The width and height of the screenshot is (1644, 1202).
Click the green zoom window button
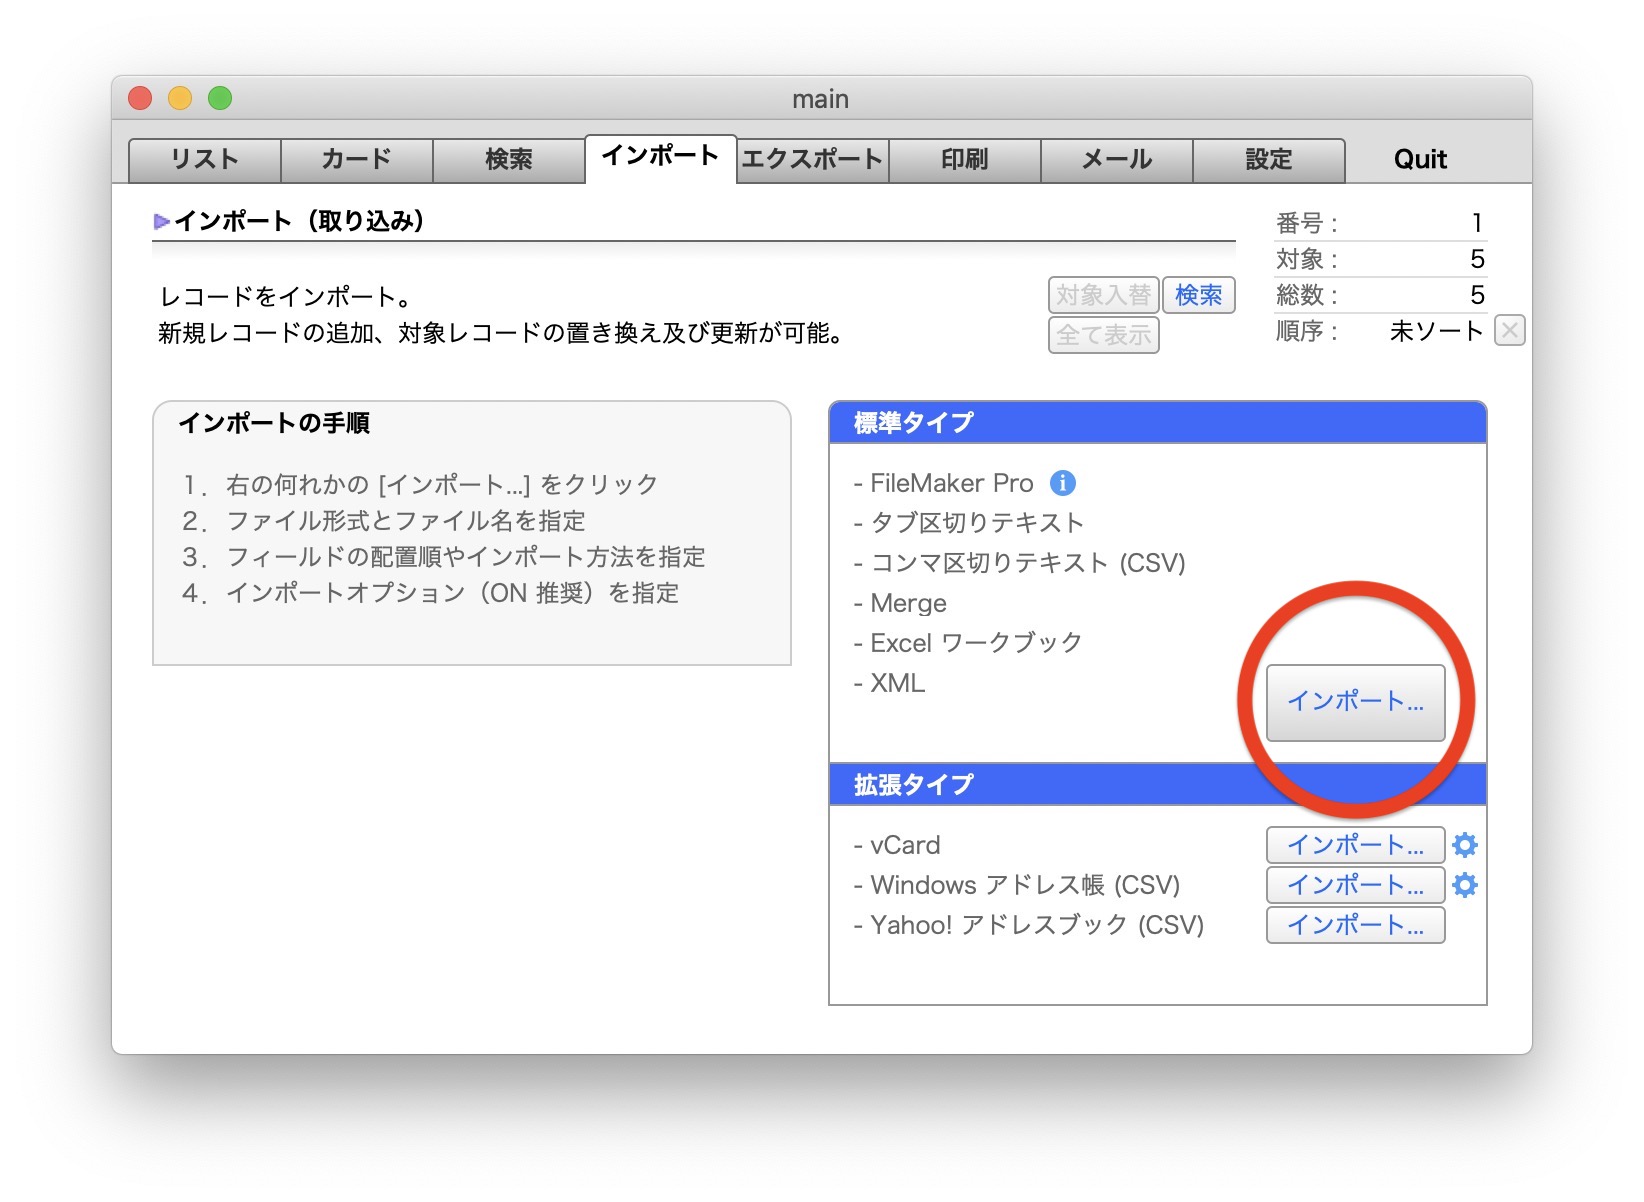(220, 98)
